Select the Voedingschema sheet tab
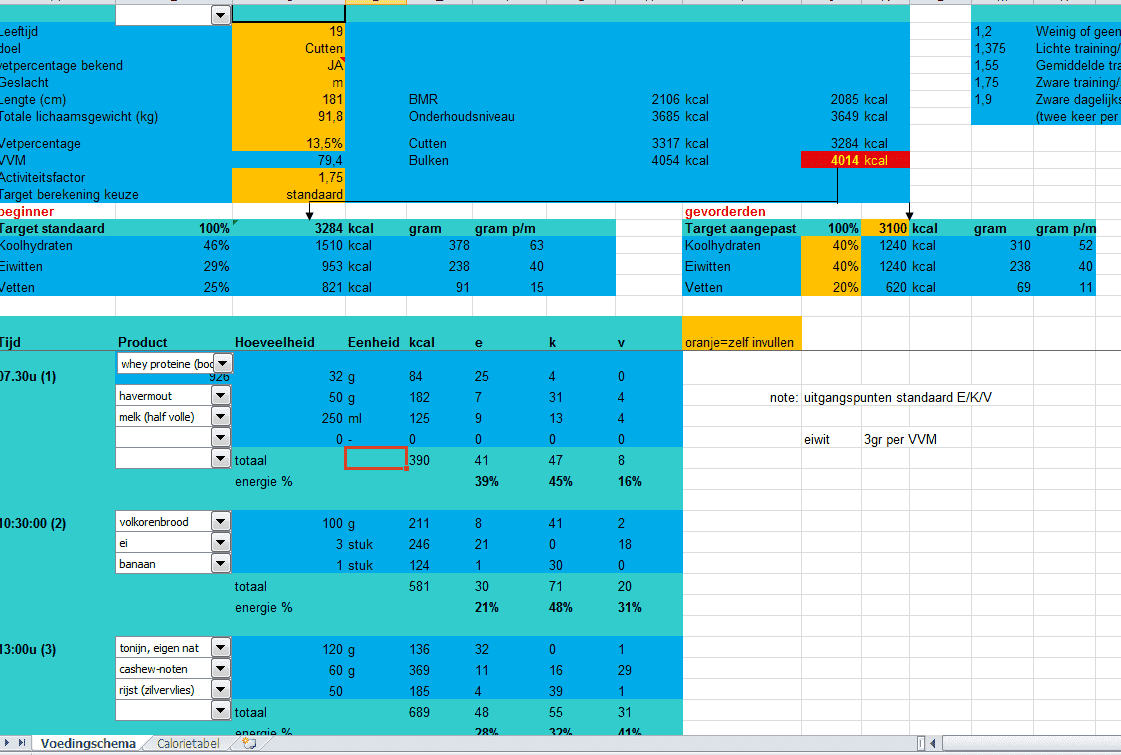1121x755 pixels. point(88,744)
